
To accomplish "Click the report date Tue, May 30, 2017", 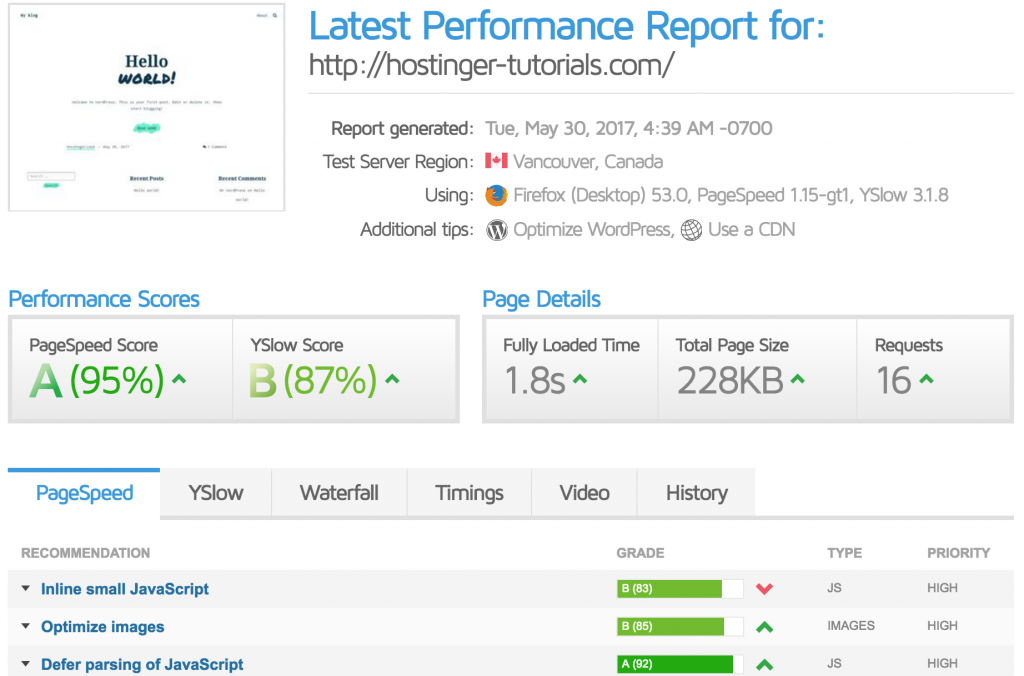I will pyautogui.click(x=628, y=128).
